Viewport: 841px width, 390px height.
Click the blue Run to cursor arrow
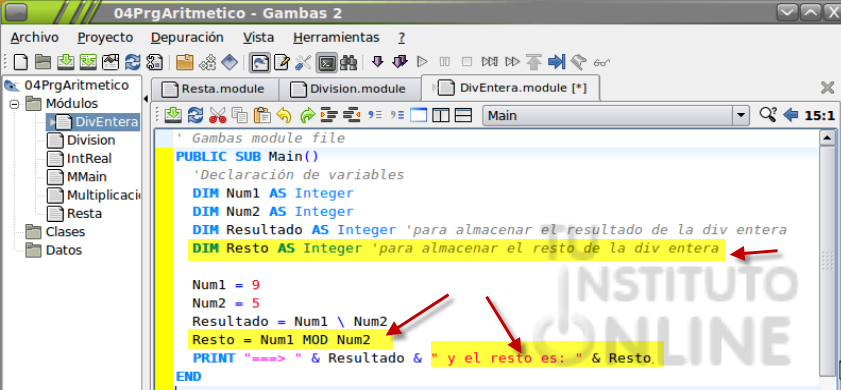[557, 62]
